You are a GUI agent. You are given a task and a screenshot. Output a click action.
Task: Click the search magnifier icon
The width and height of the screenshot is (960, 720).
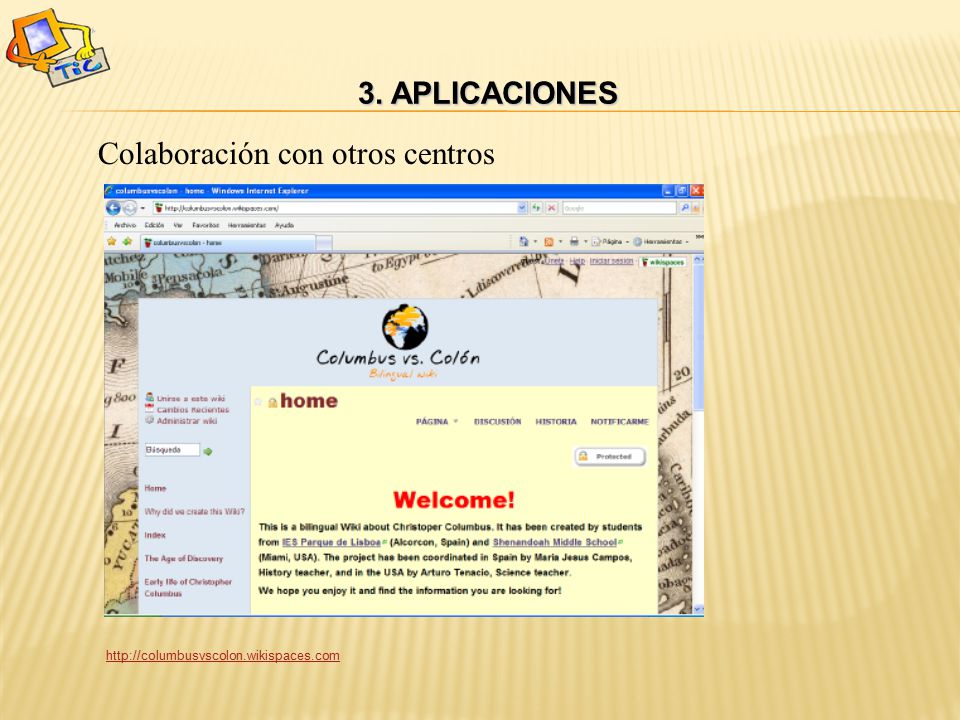click(685, 208)
